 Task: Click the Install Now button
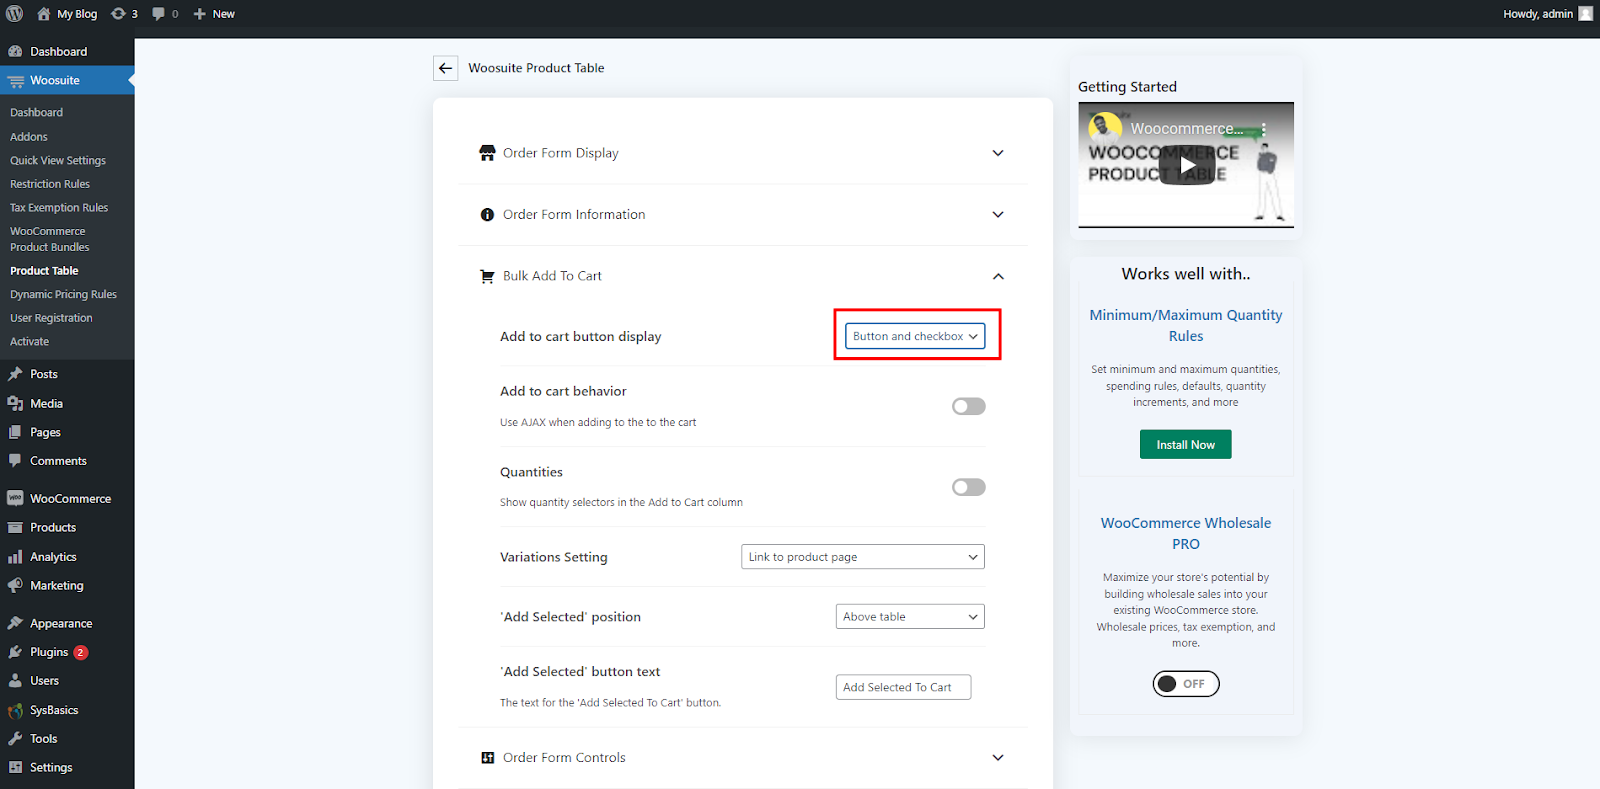click(x=1186, y=445)
